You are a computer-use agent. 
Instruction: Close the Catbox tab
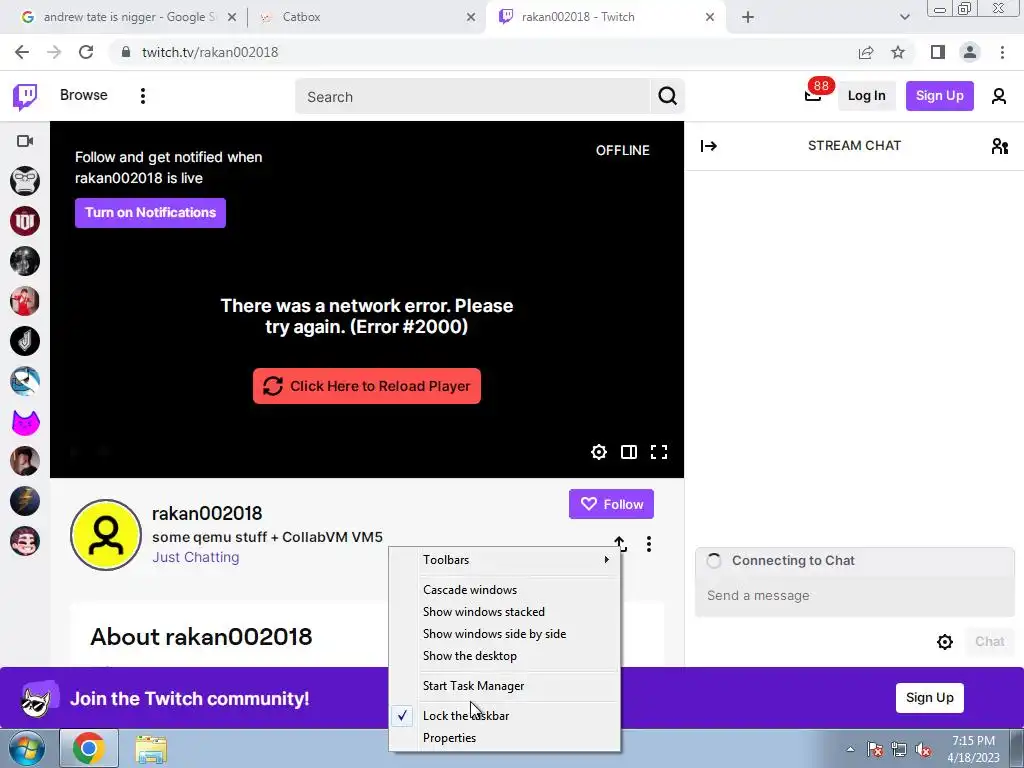471,17
